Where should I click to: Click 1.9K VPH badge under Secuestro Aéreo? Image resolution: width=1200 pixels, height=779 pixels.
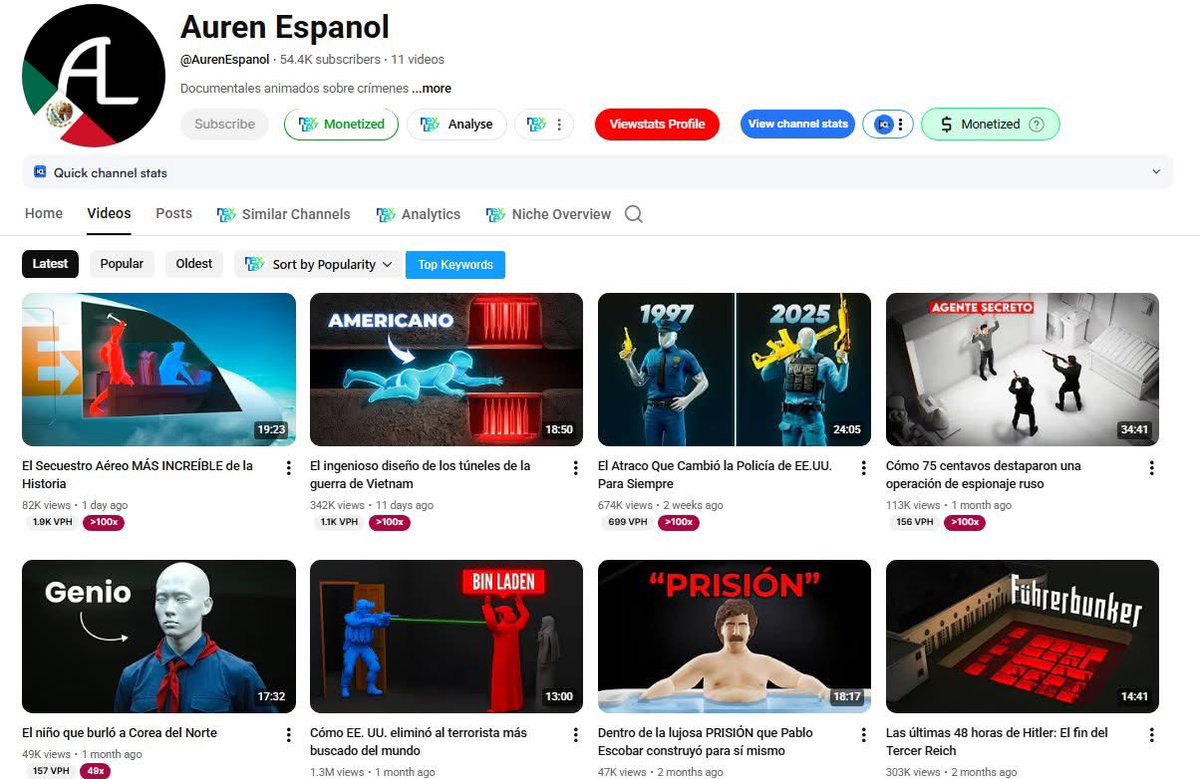(53, 522)
